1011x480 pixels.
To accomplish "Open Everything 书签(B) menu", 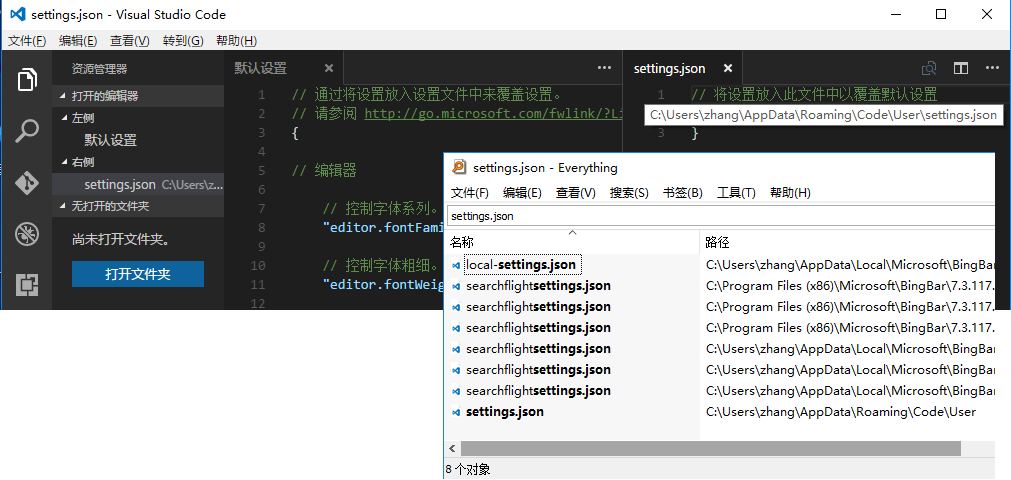I will click(683, 193).
